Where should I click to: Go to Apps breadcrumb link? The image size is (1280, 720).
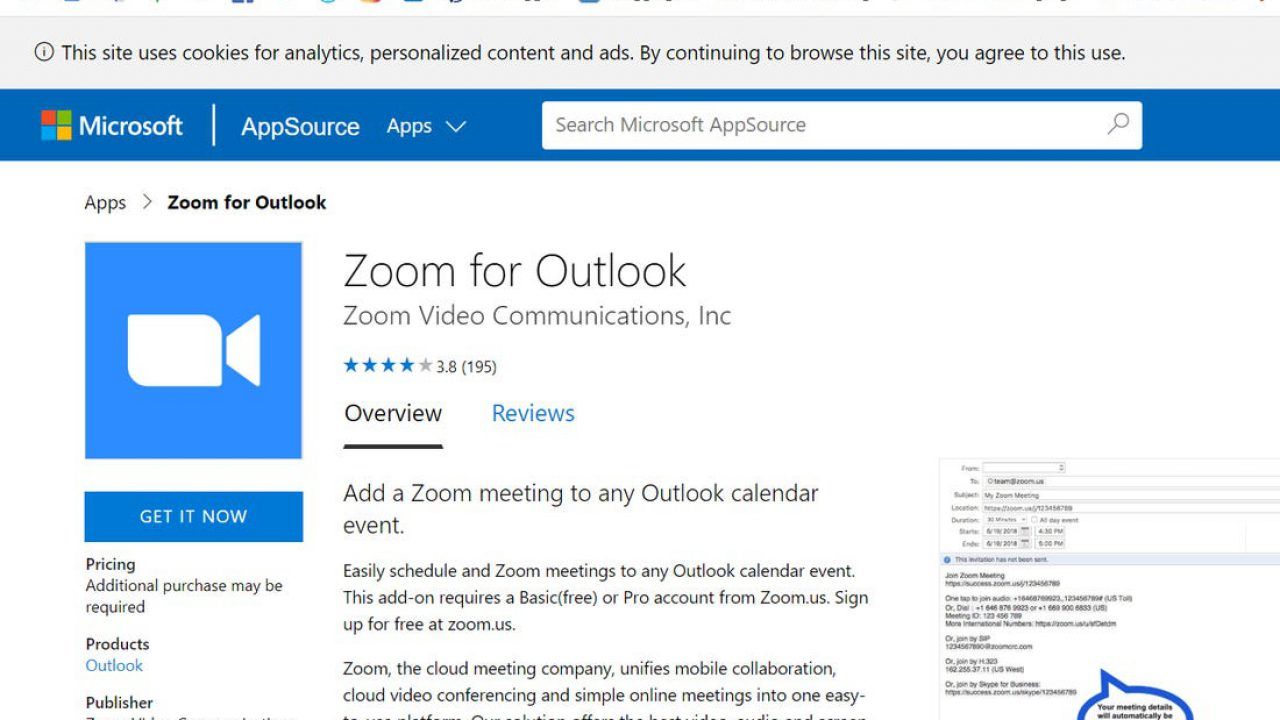(x=105, y=203)
